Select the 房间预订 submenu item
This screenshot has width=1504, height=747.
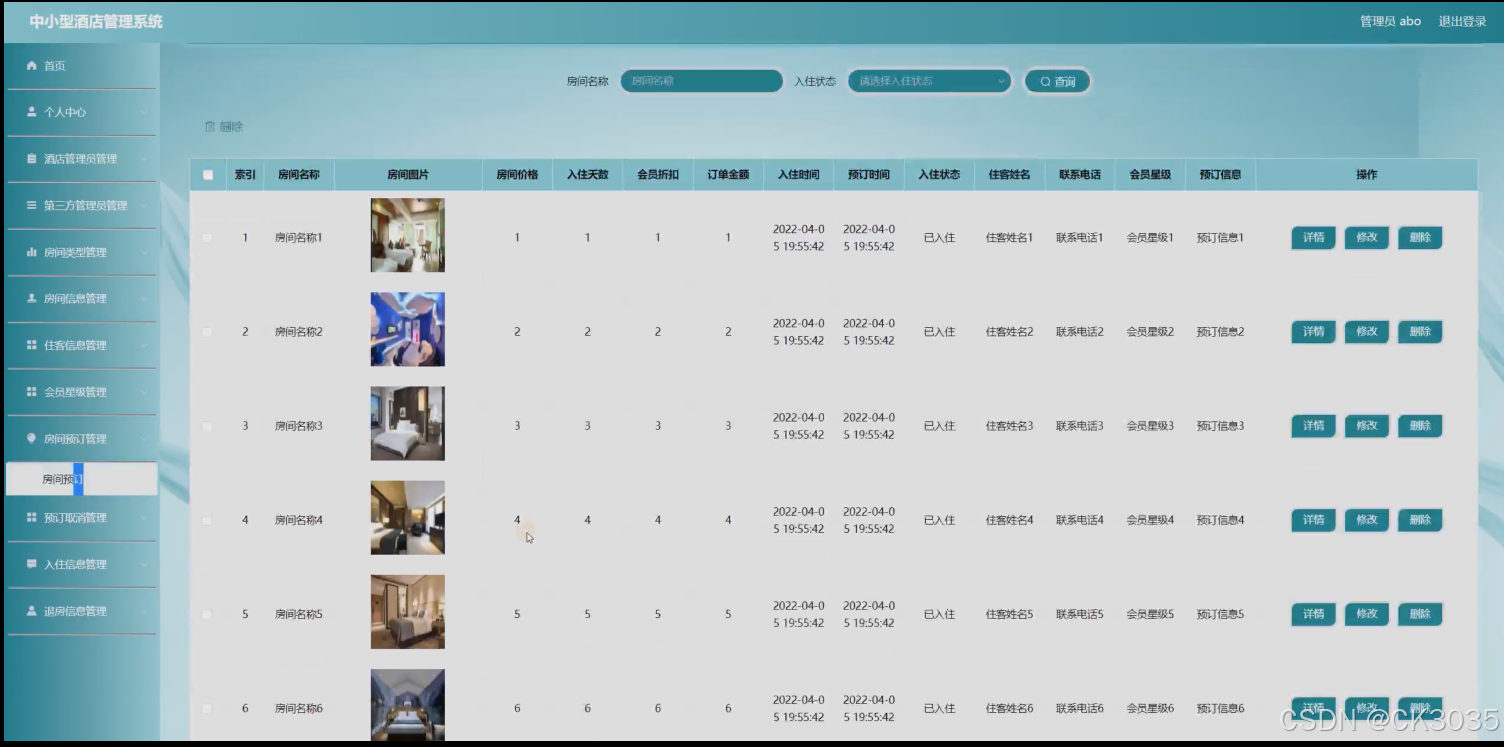(81, 479)
